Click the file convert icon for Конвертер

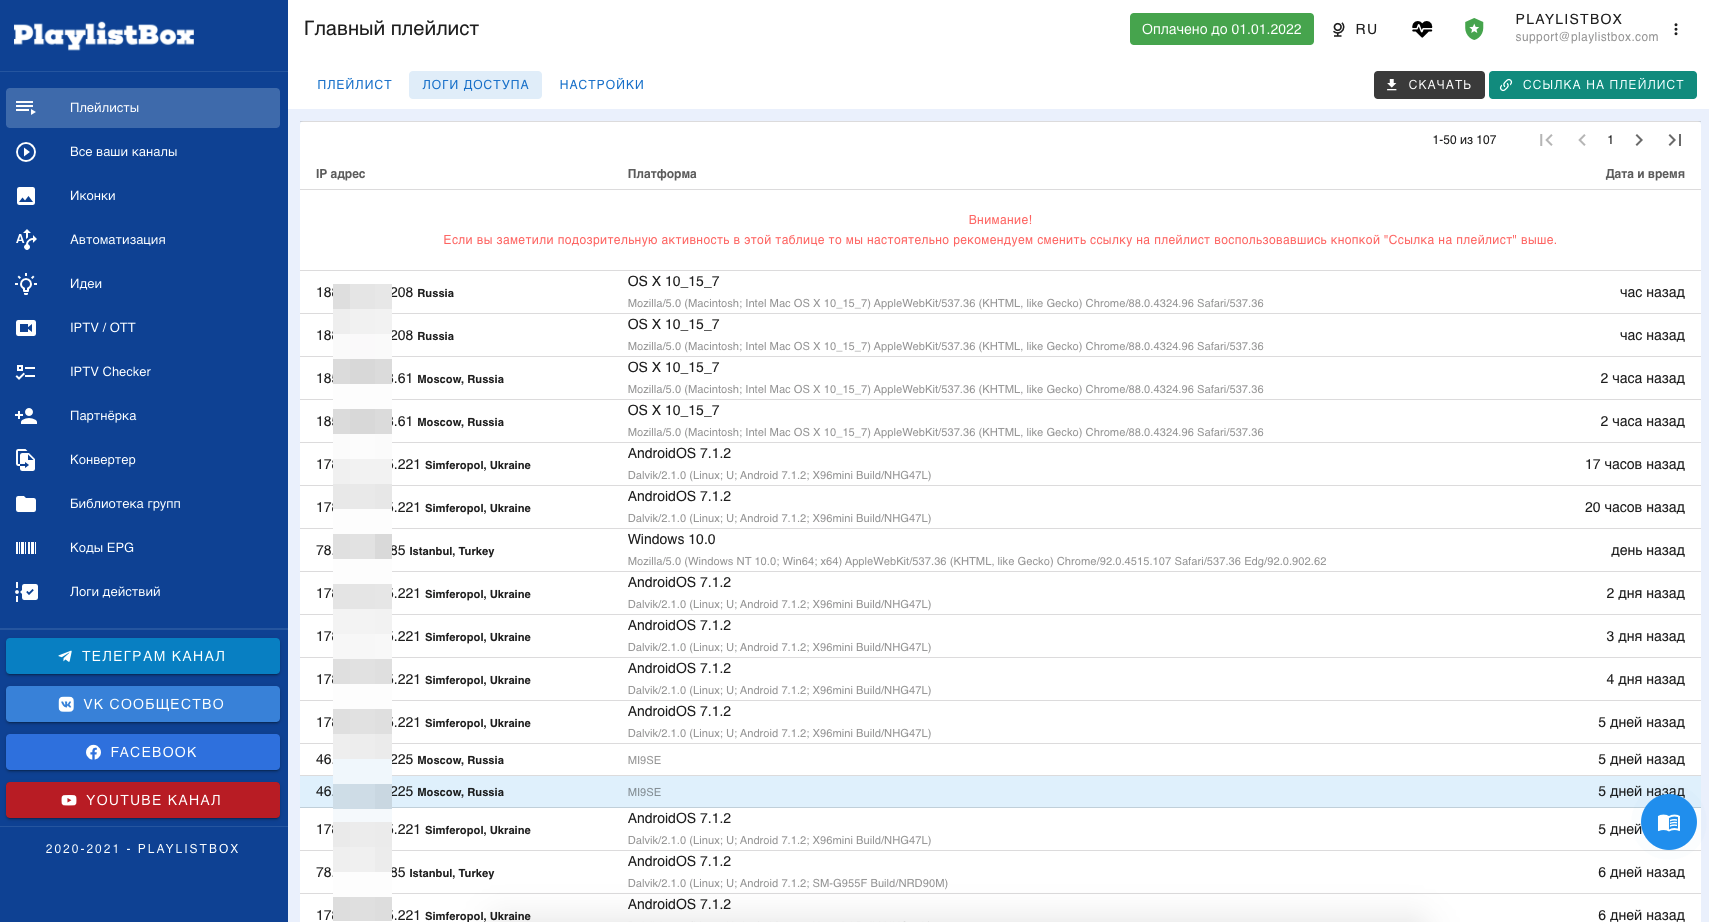(x=26, y=460)
